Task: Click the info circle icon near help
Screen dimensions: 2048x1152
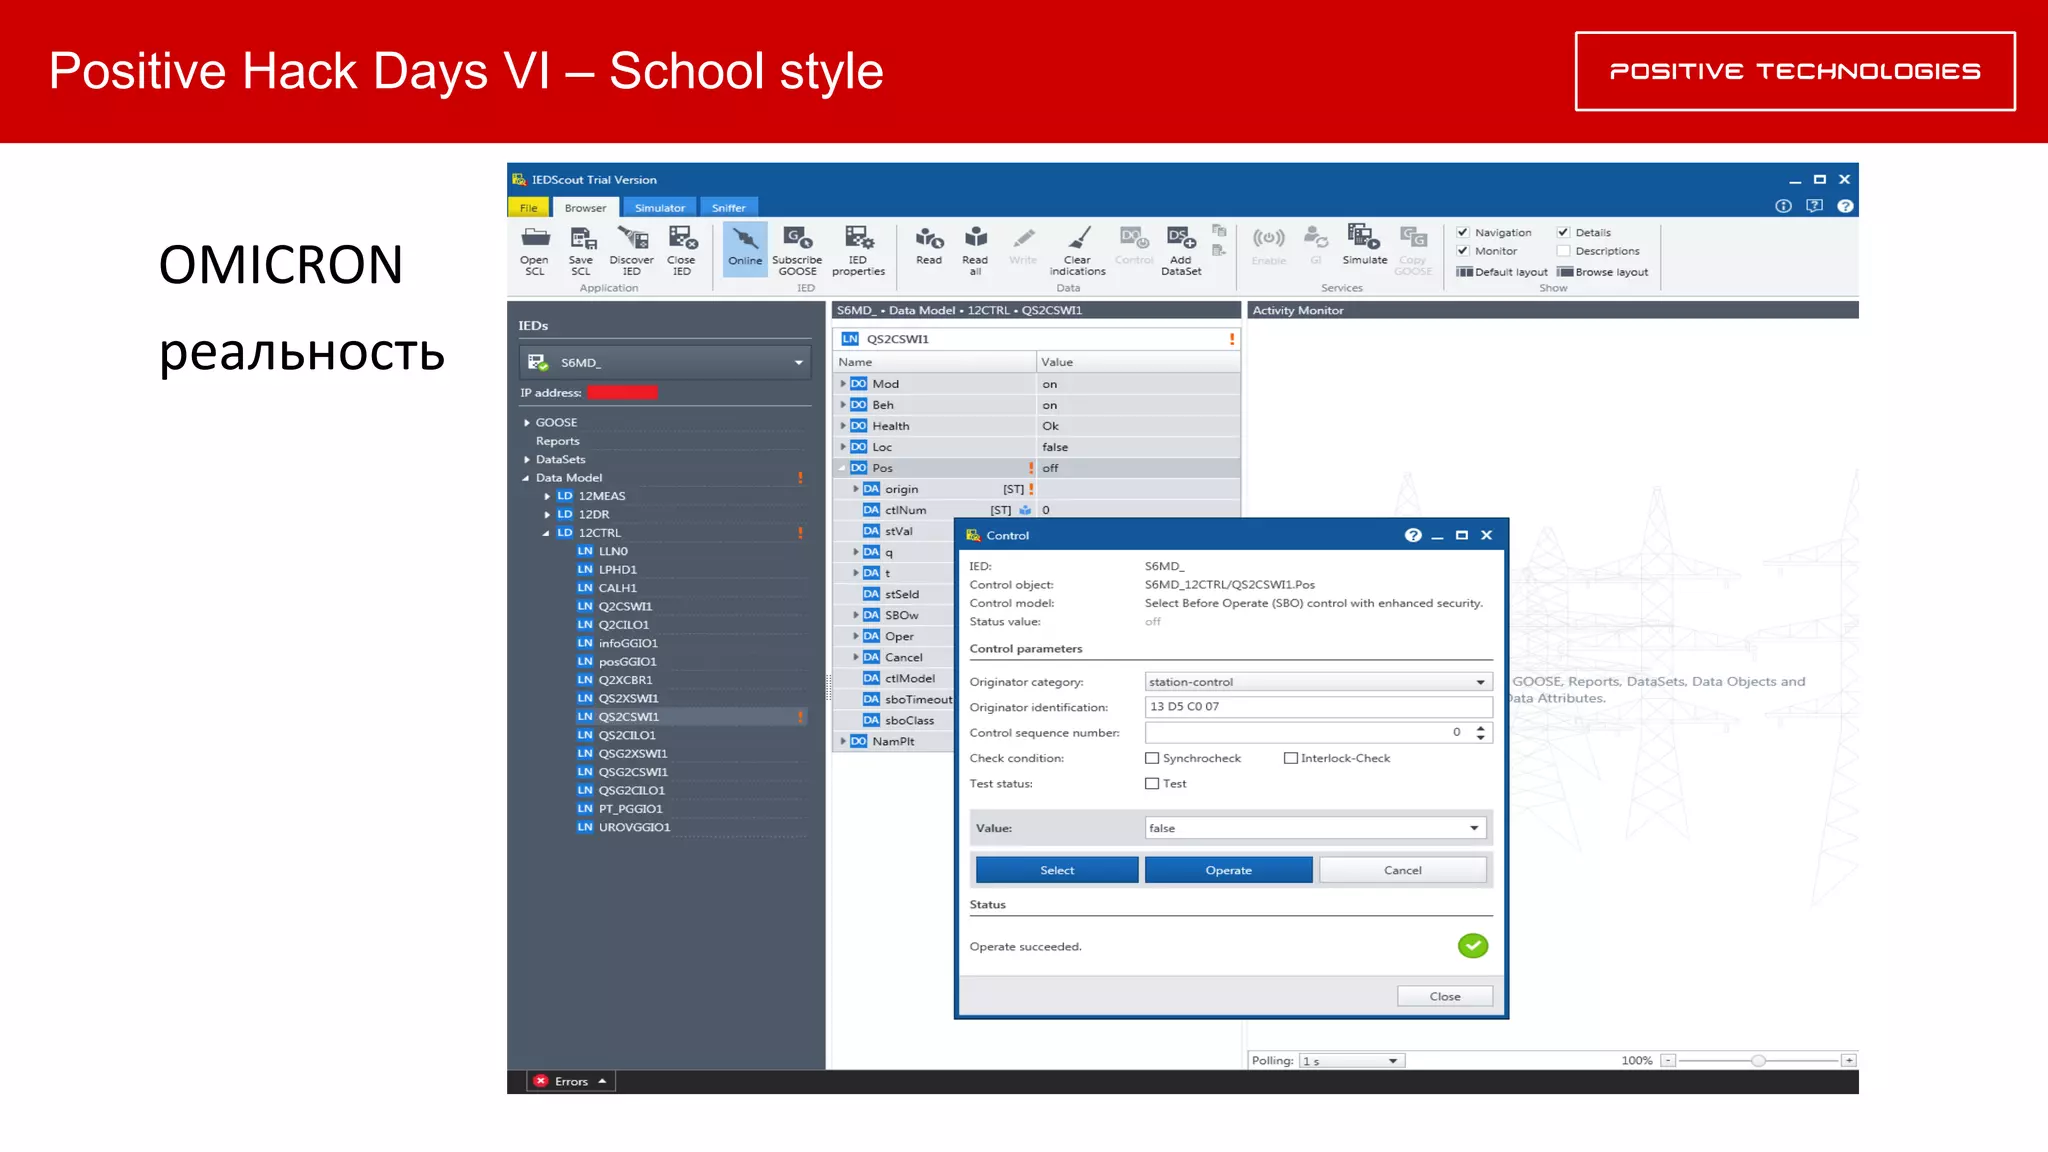Action: click(1783, 206)
